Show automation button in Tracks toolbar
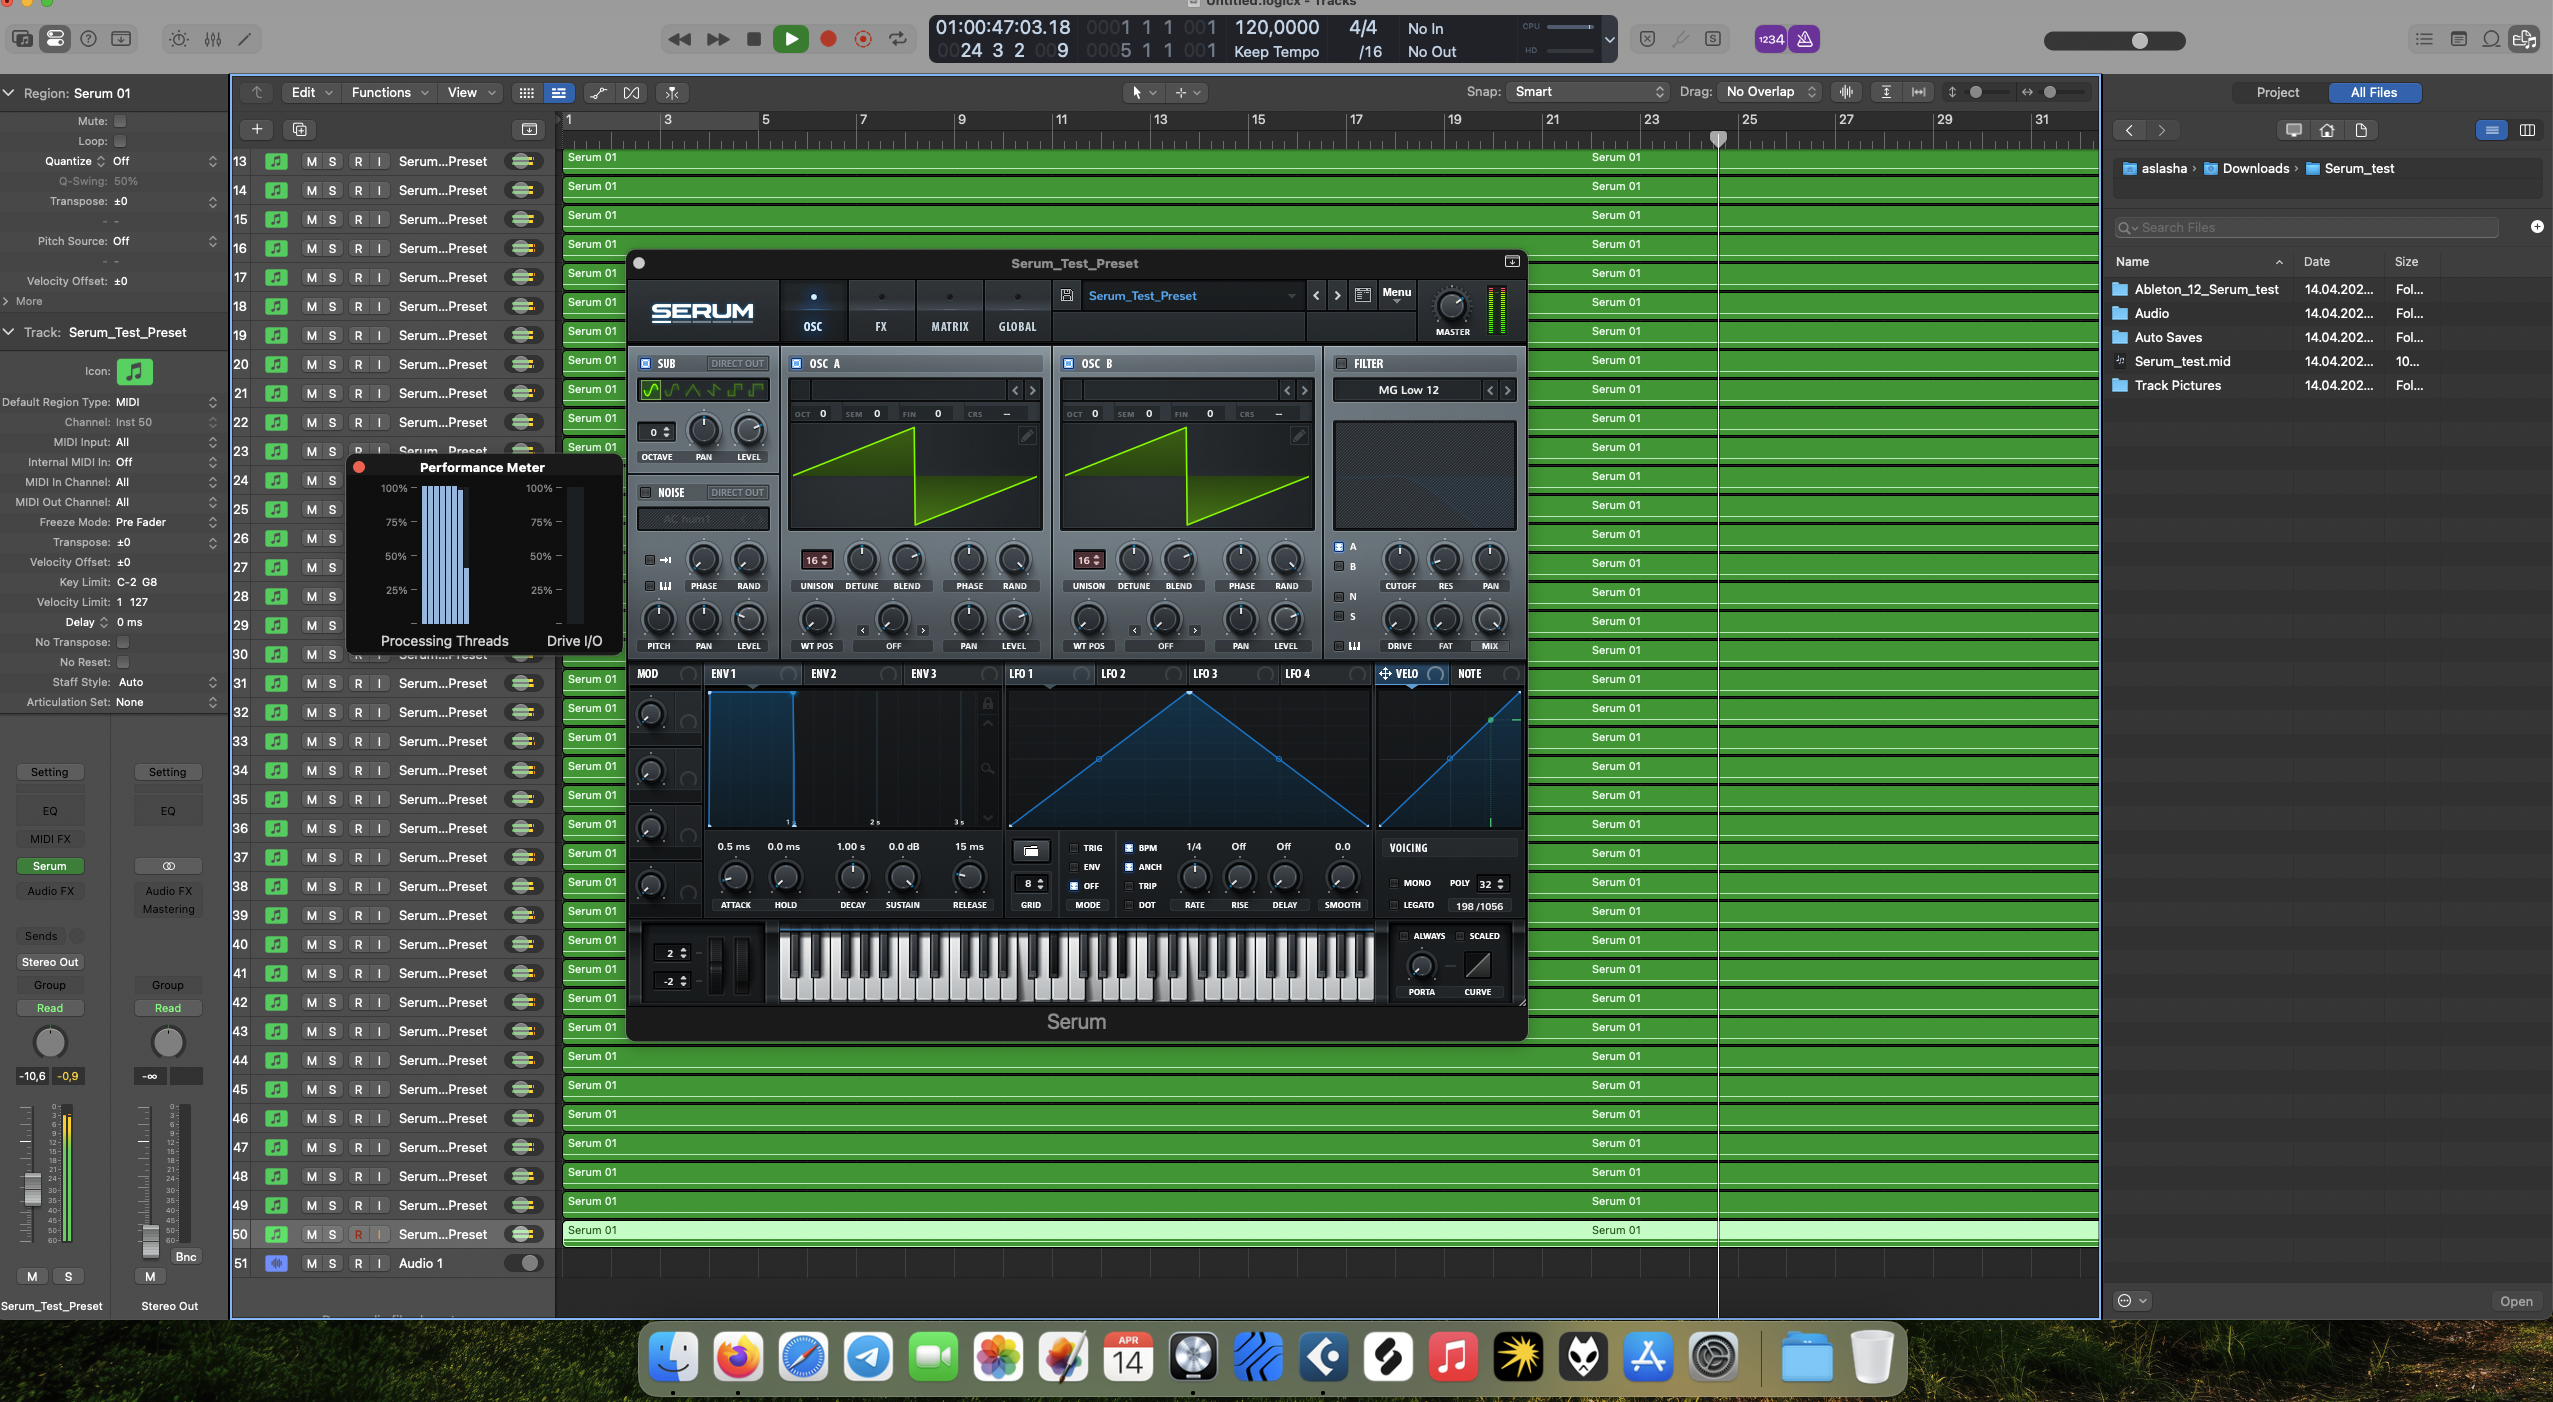 click(598, 92)
